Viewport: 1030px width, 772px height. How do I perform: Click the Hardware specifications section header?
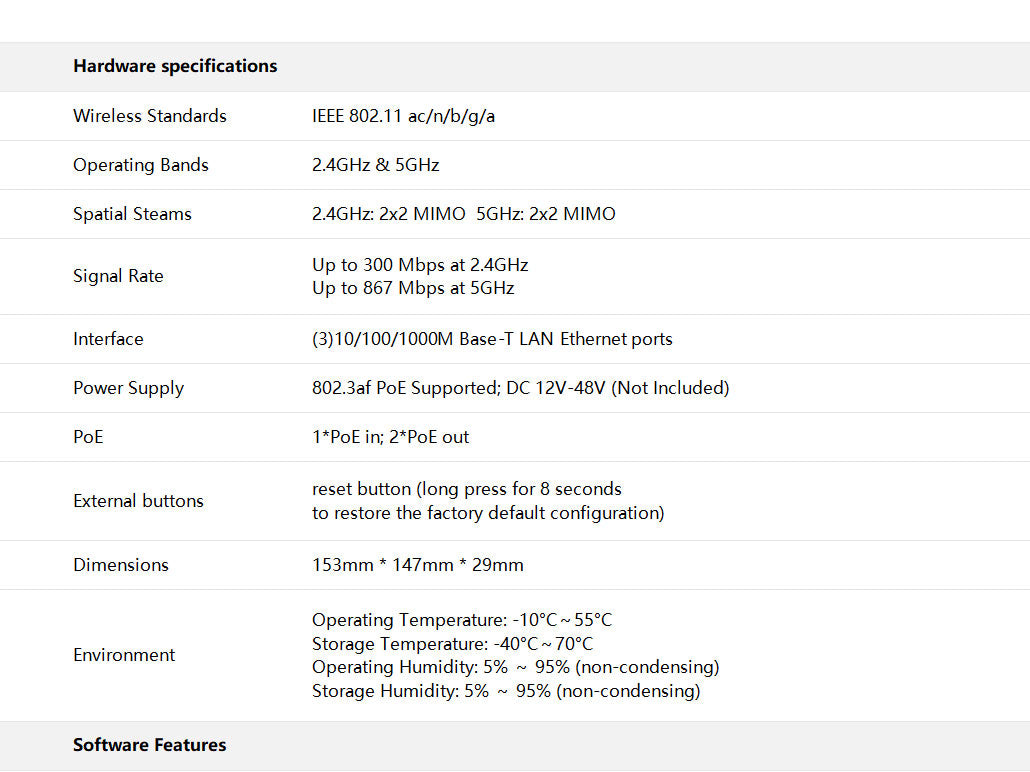tap(175, 66)
